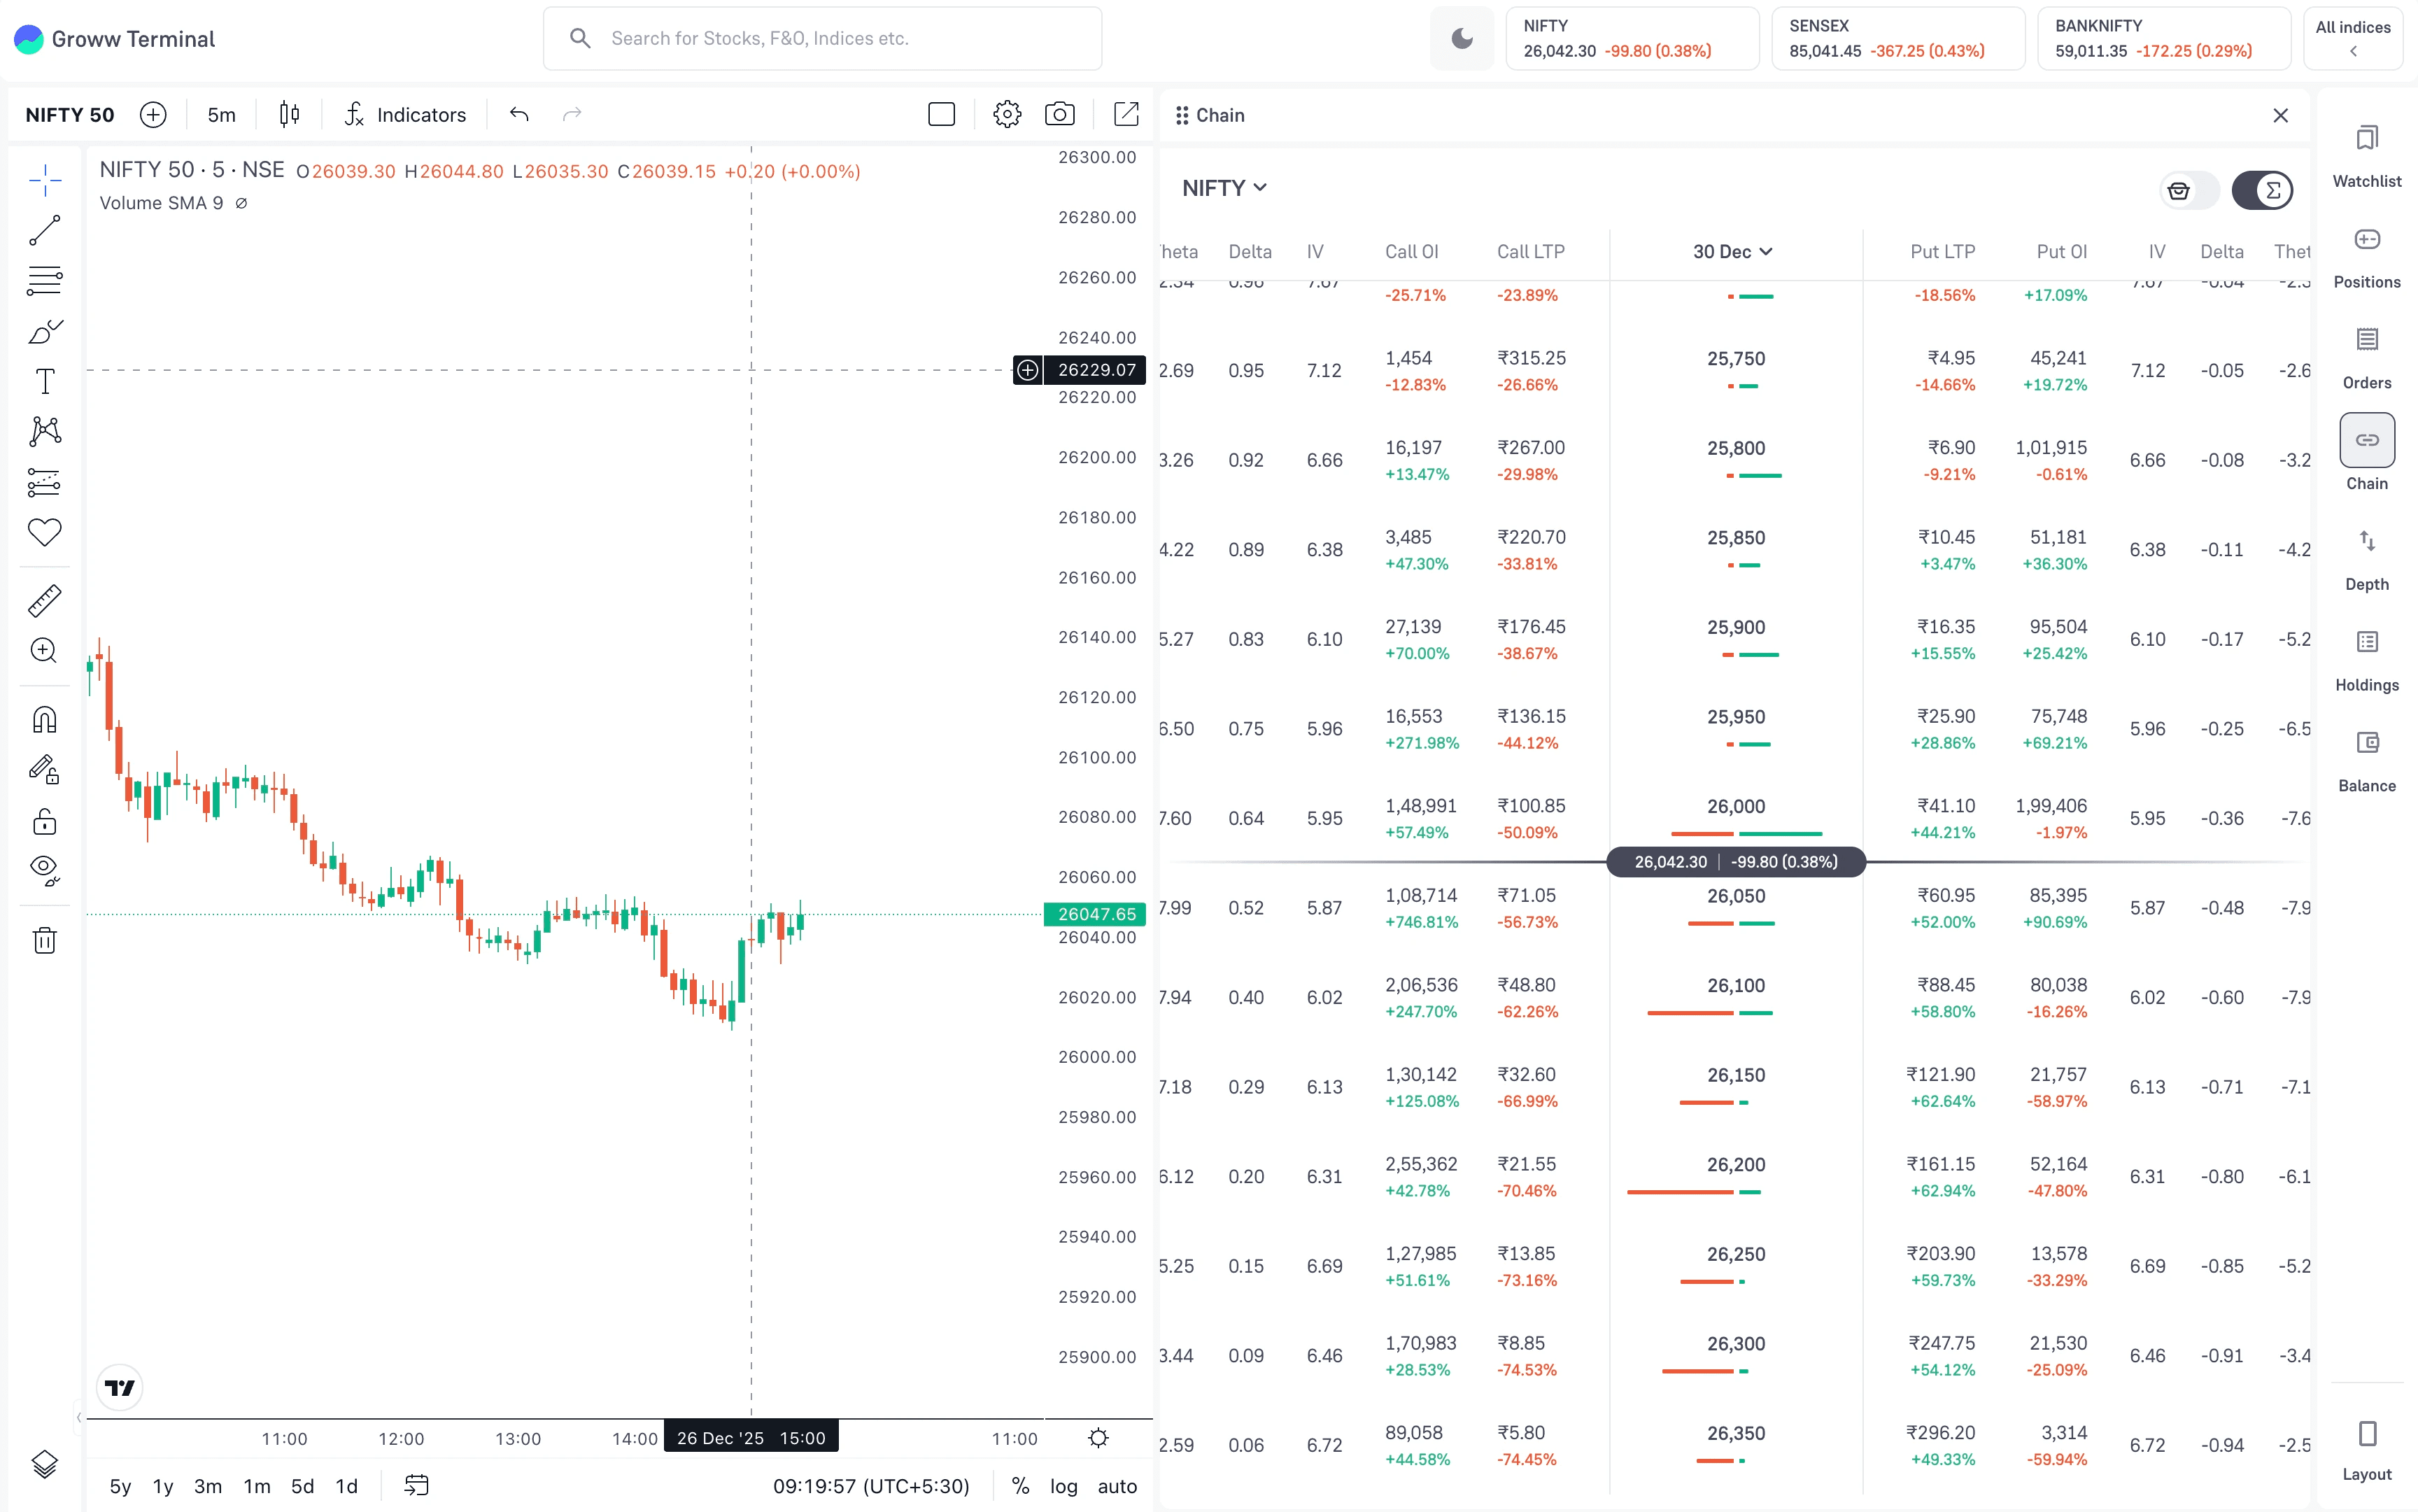The image size is (2418, 1512).
Task: Select the trend line drawing tool
Action: [44, 231]
